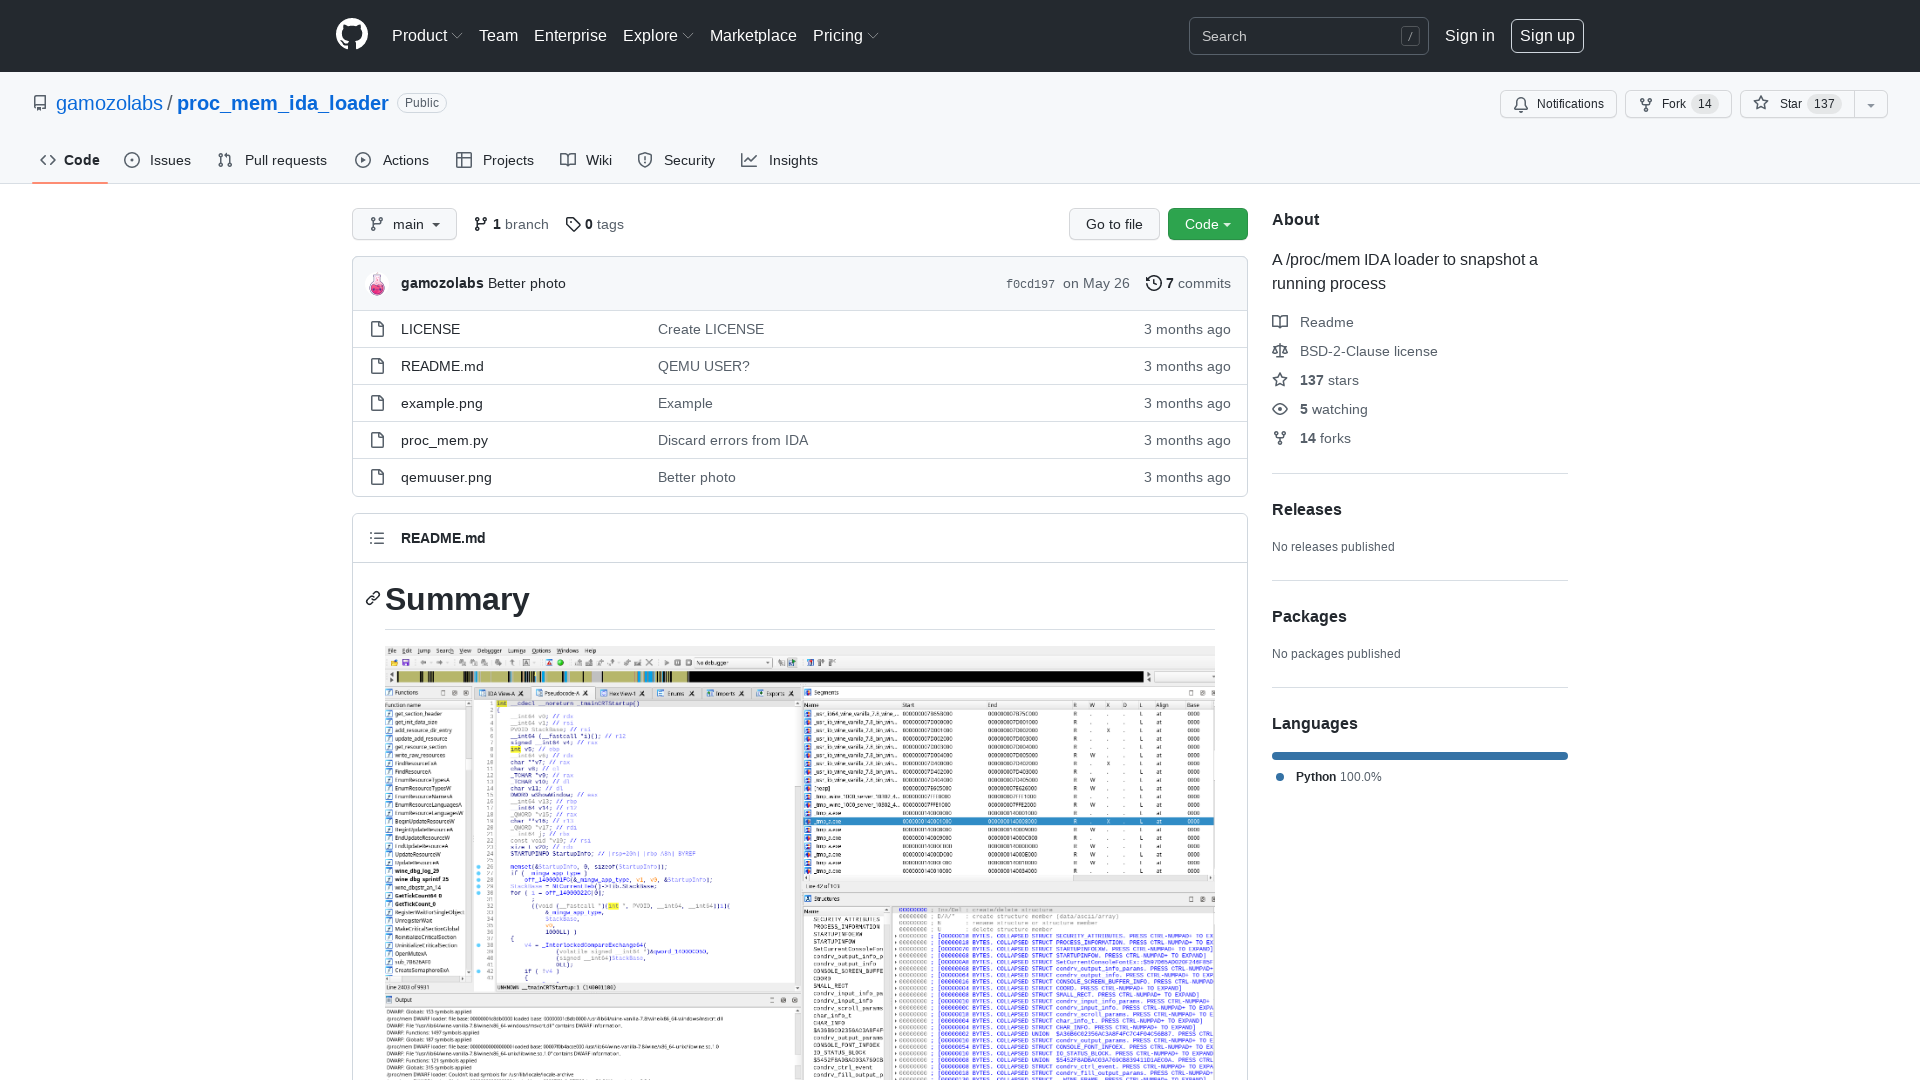Go to Enterprise page
This screenshot has height=1080, width=1920.
[570, 35]
